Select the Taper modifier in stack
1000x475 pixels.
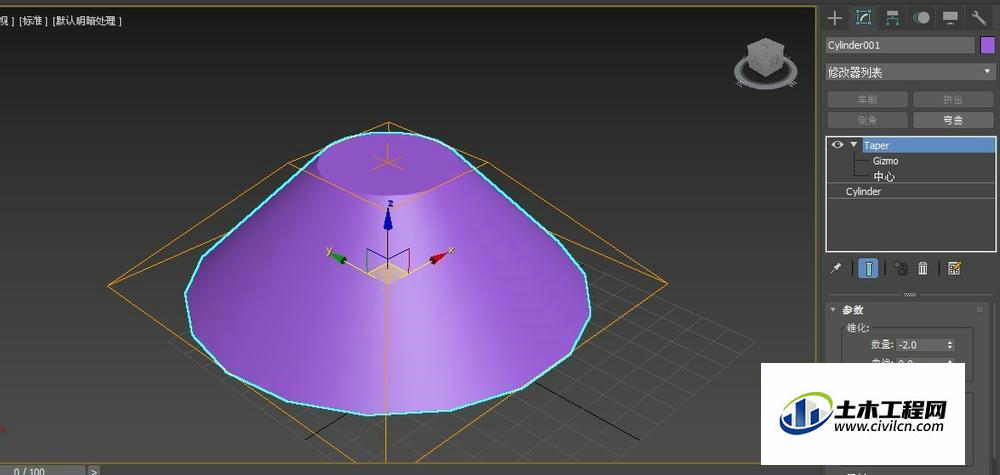tap(928, 145)
